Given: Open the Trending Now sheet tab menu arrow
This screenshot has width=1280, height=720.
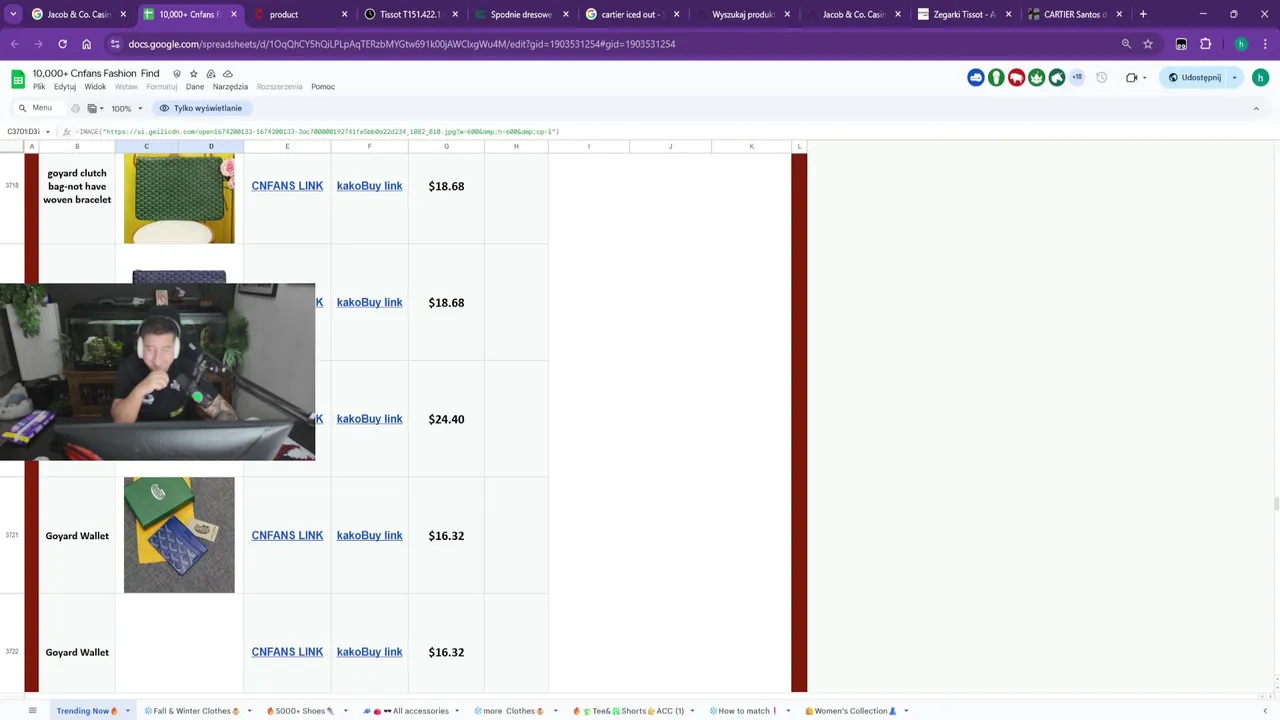Looking at the screenshot, I should [127, 711].
